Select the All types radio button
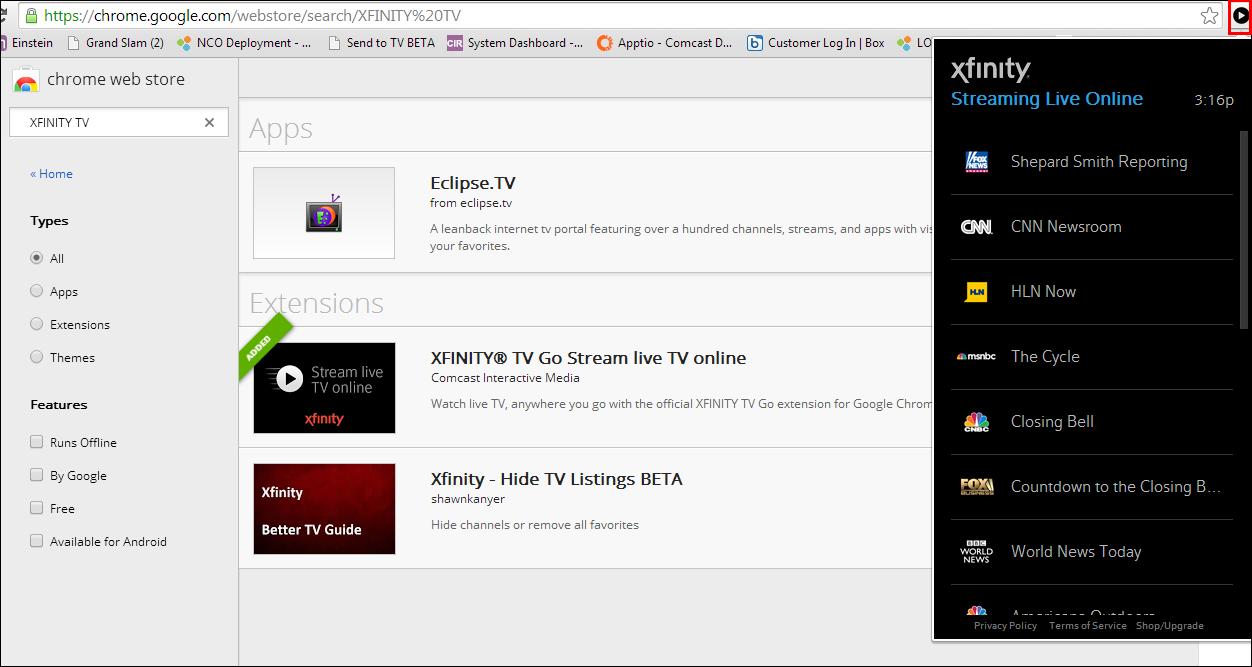1252x667 pixels. click(37, 258)
